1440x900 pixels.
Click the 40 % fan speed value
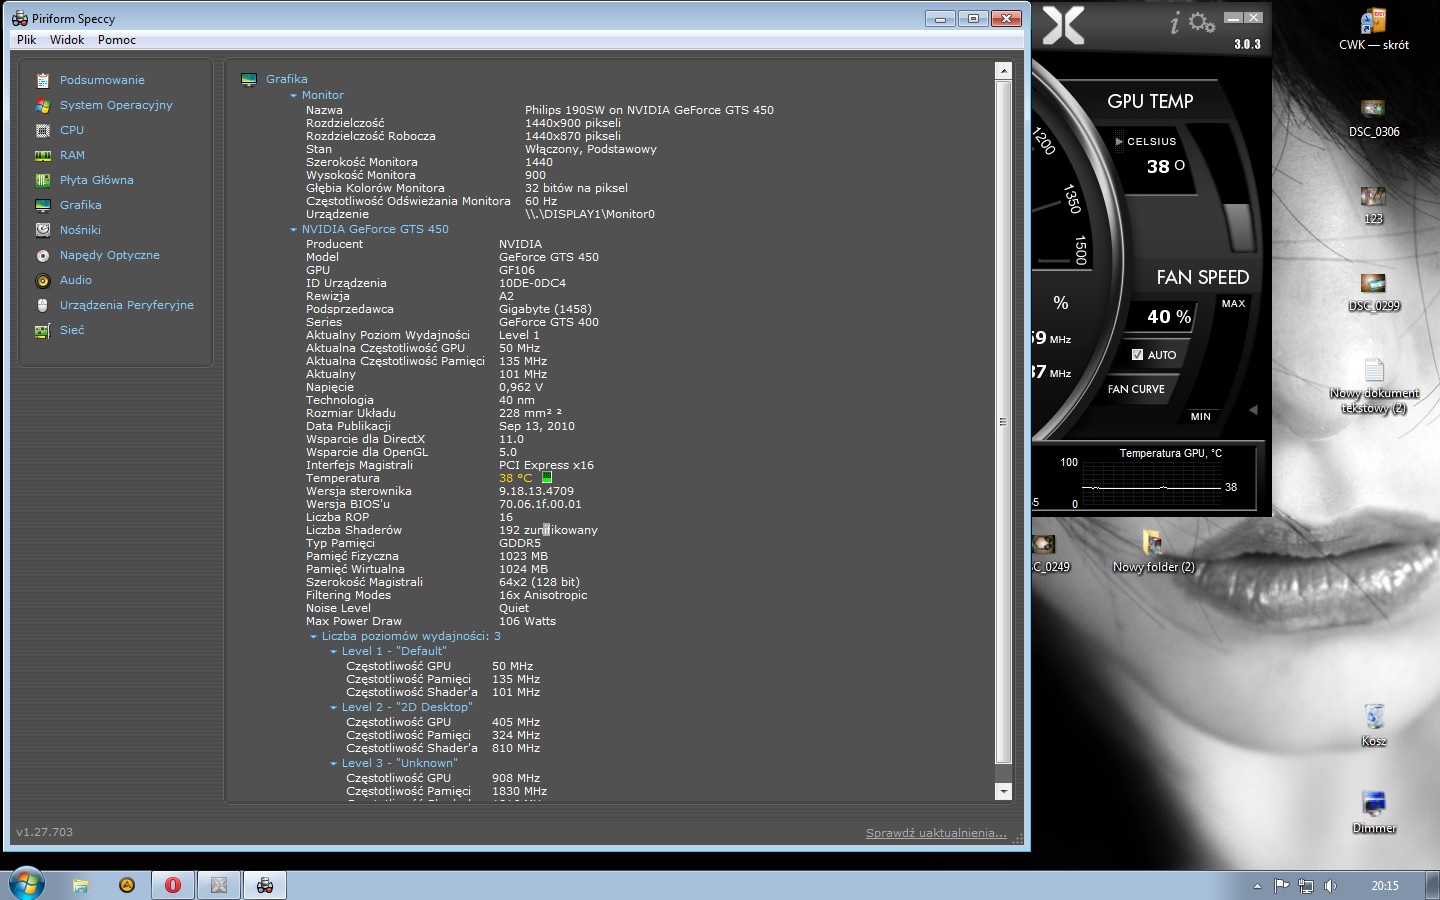click(x=1169, y=317)
